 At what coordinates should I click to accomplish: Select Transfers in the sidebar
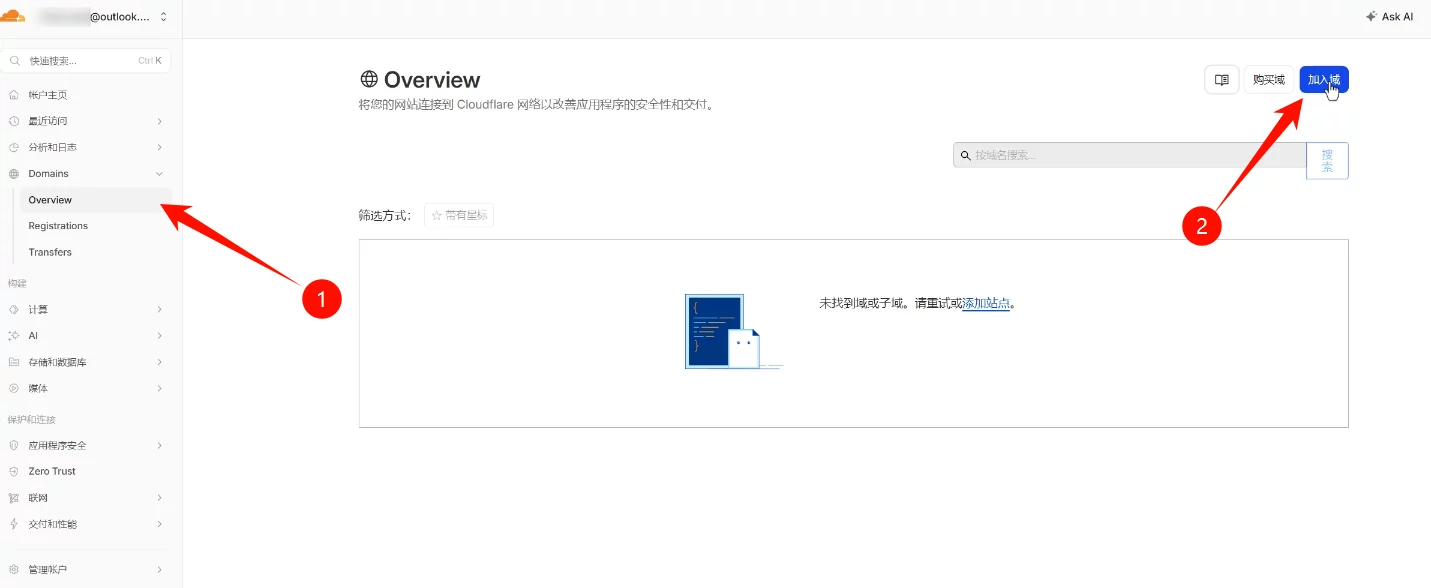tap(50, 252)
